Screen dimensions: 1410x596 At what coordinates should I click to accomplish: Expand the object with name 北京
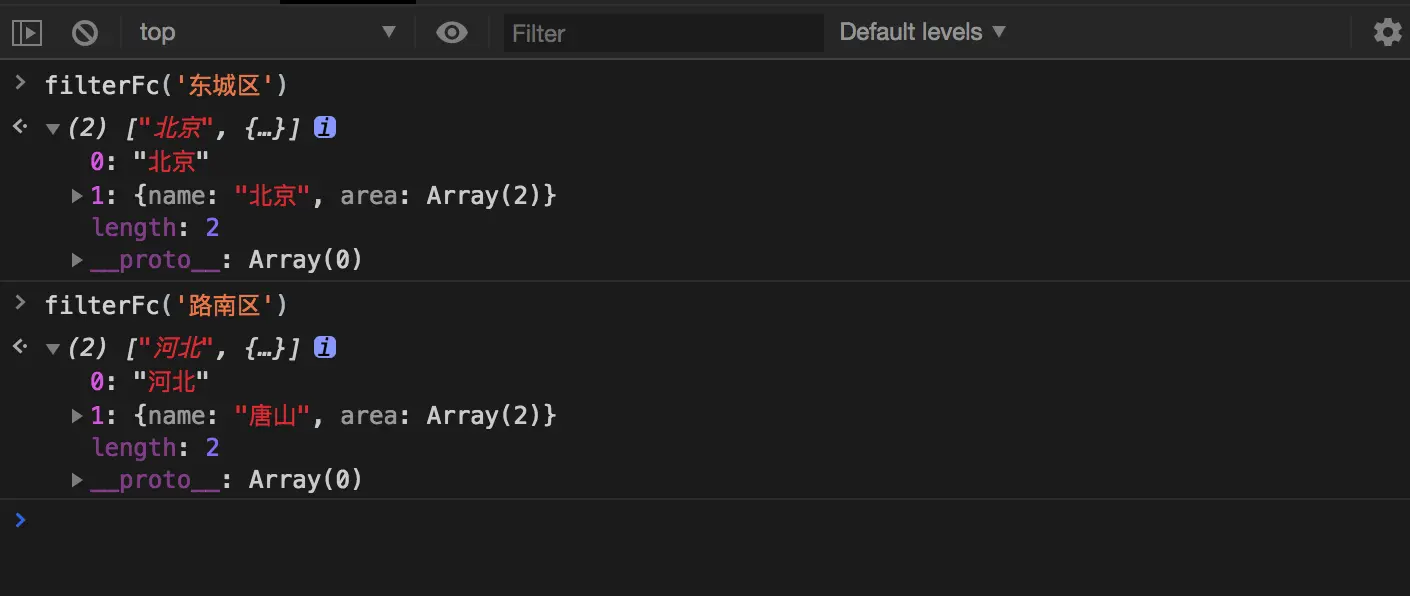pos(78,195)
